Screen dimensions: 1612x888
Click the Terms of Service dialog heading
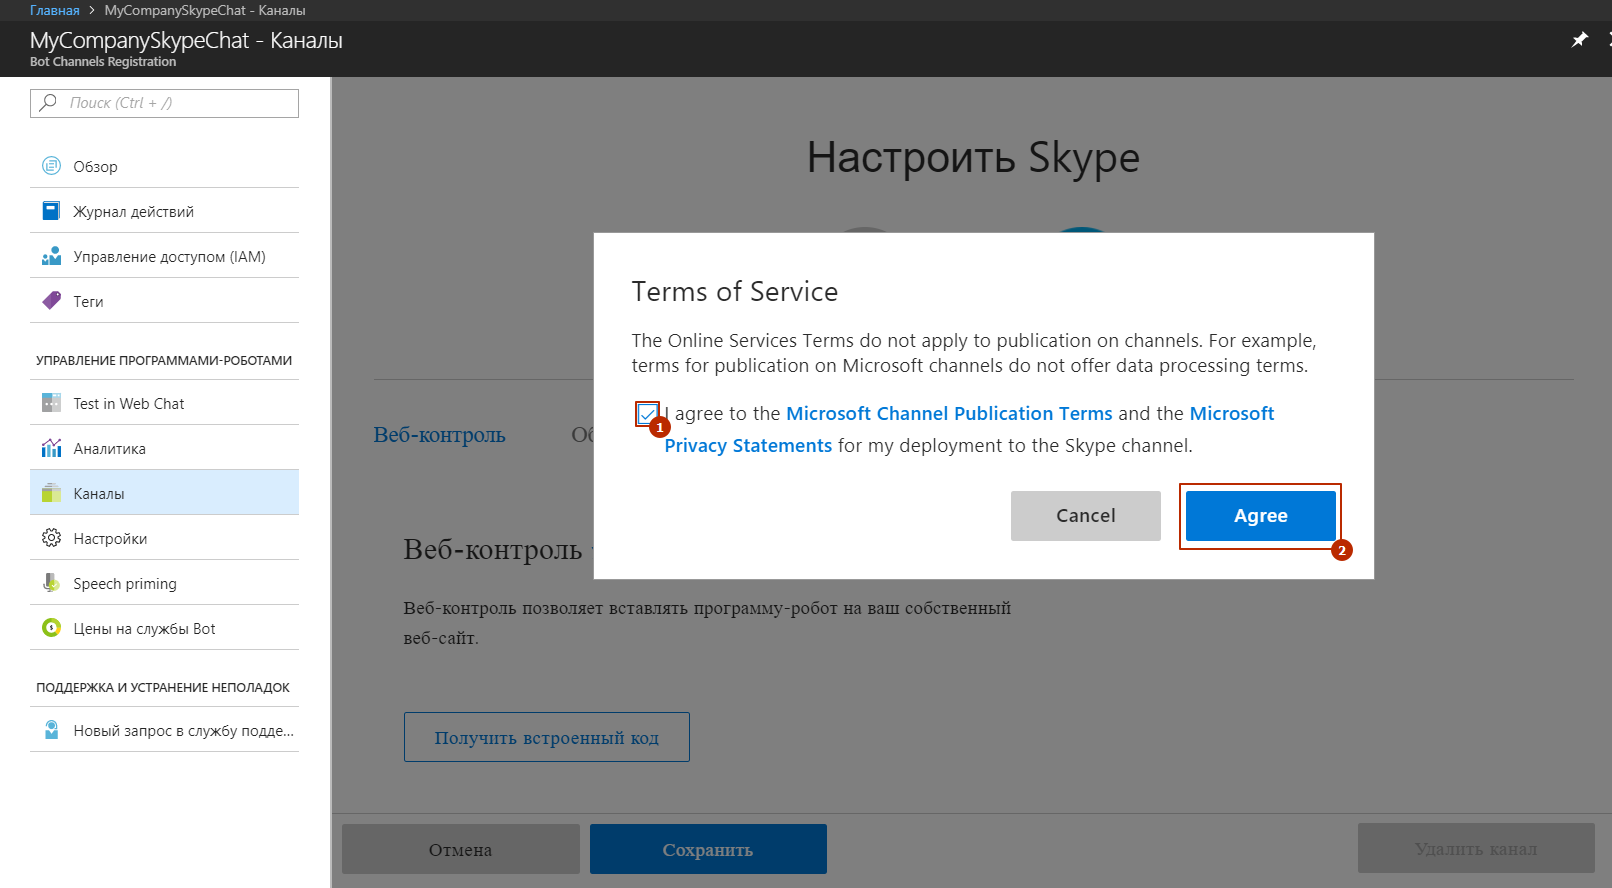[x=735, y=291]
